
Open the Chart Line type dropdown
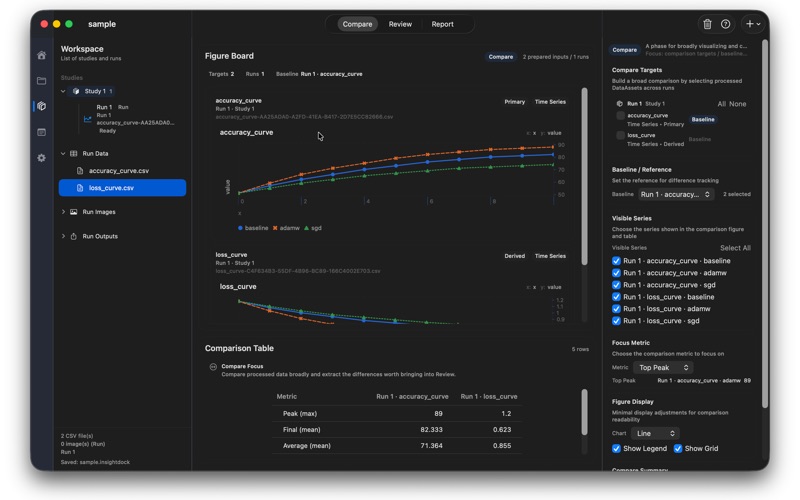pyautogui.click(x=655, y=433)
